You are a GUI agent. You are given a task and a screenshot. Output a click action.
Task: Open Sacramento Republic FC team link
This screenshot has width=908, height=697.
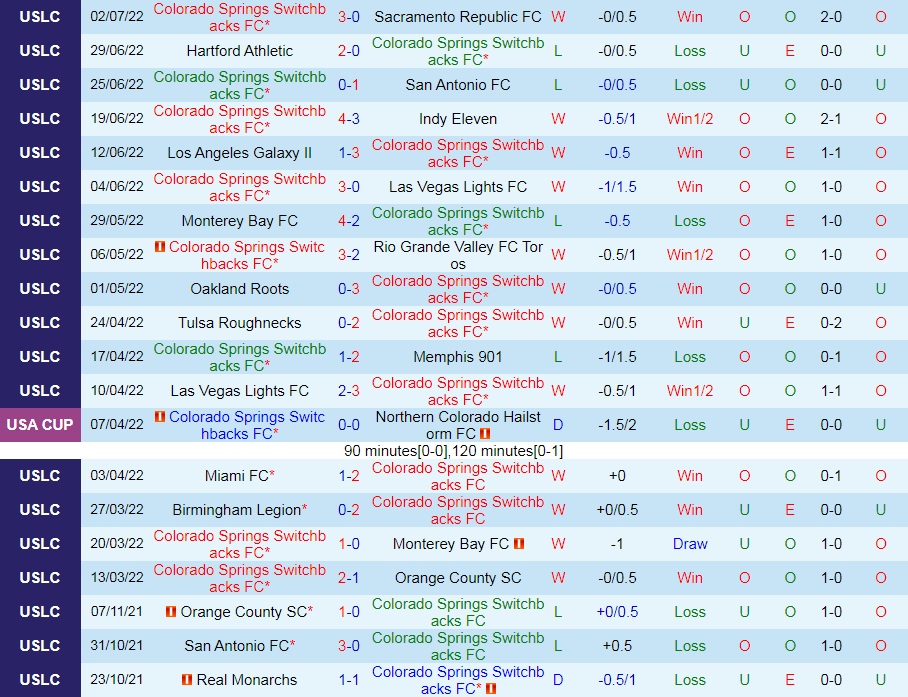pos(457,17)
